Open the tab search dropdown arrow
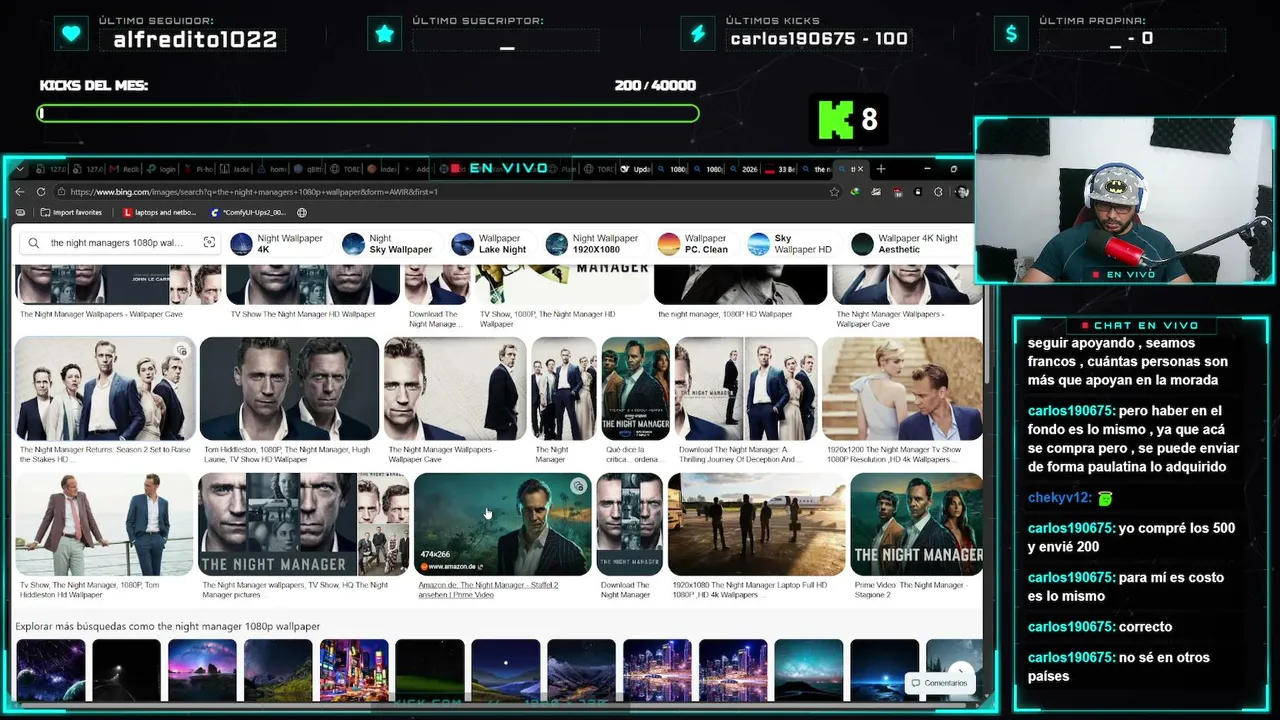 coord(18,169)
